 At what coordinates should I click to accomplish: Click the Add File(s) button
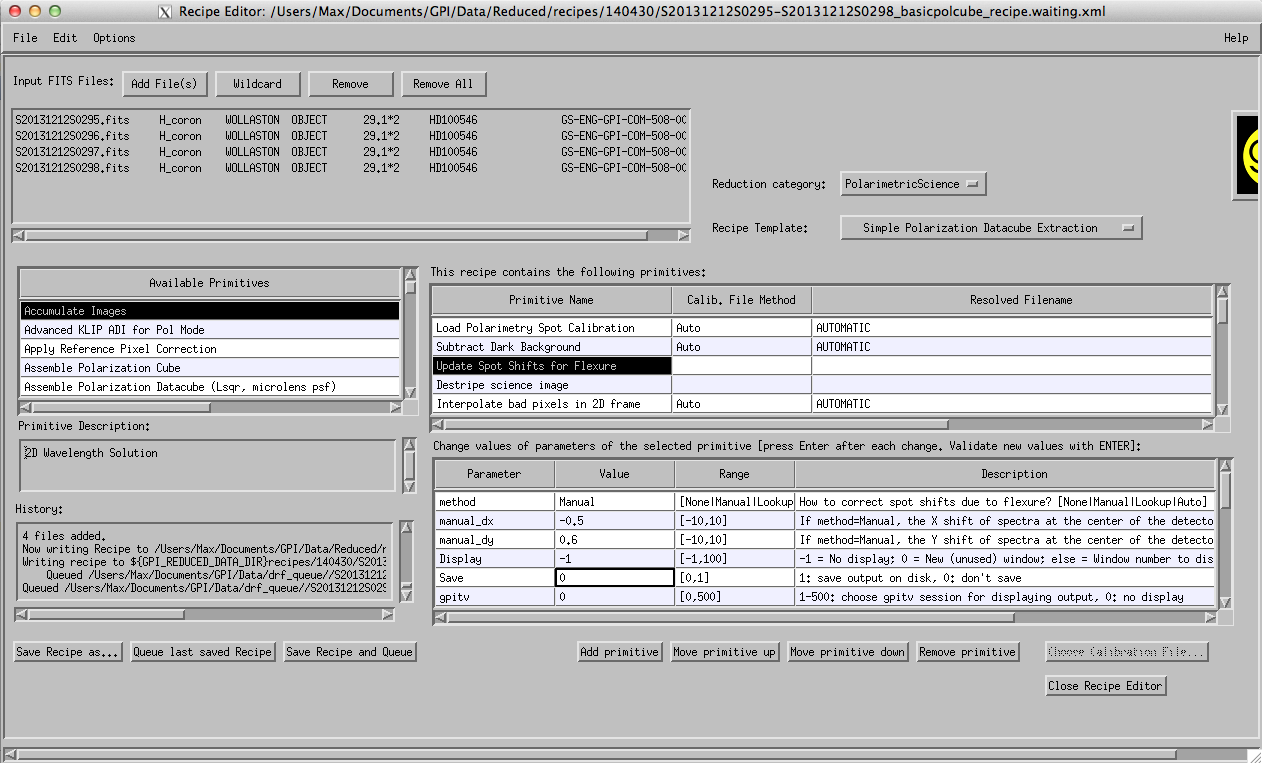tap(165, 84)
